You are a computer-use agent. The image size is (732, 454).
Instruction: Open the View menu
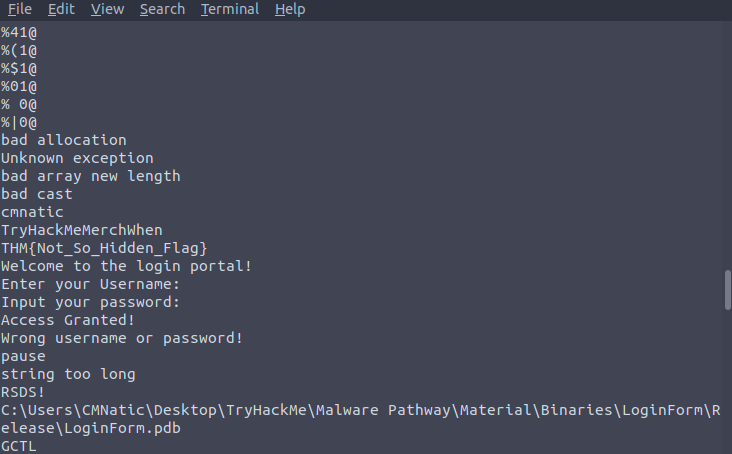pos(107,9)
